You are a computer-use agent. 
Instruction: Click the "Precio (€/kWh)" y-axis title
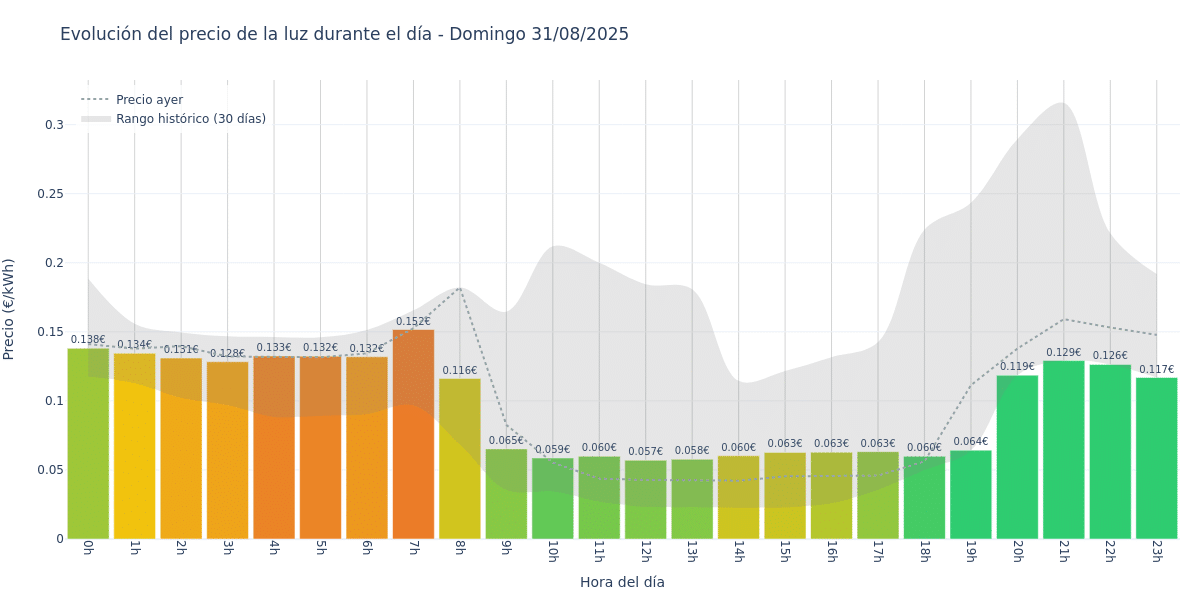(x=9, y=309)
